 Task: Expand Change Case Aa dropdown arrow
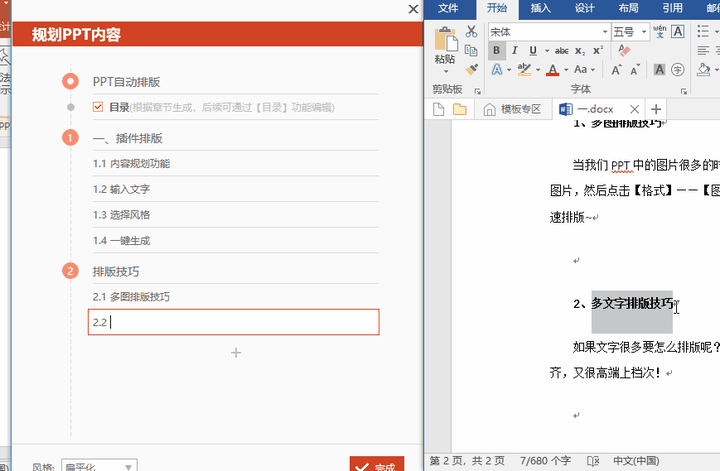pyautogui.click(x=593, y=70)
